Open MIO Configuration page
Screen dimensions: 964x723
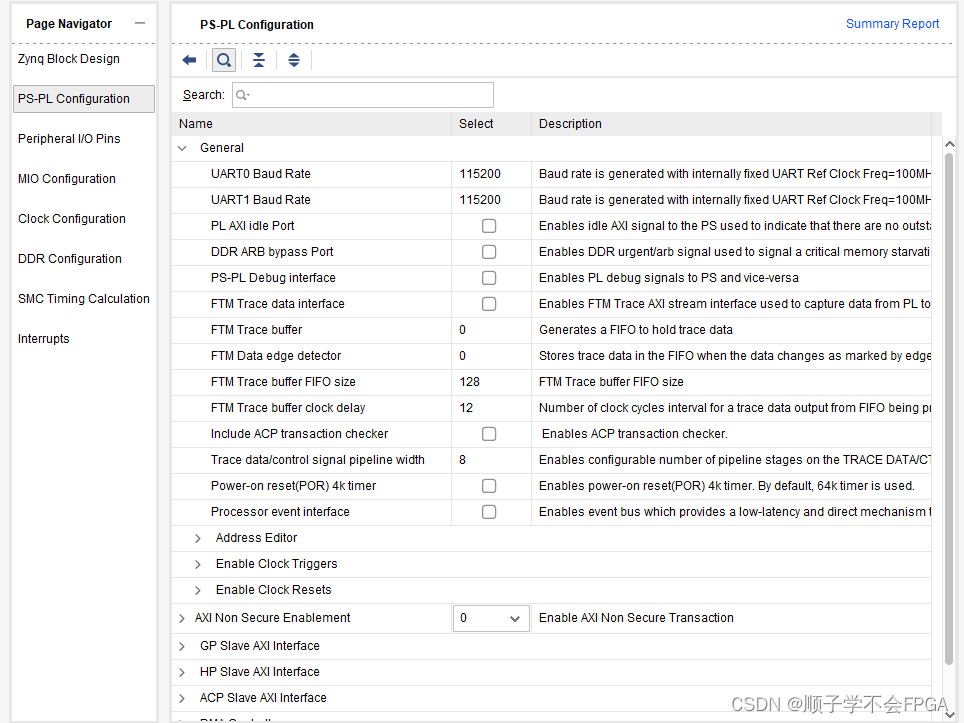point(66,178)
